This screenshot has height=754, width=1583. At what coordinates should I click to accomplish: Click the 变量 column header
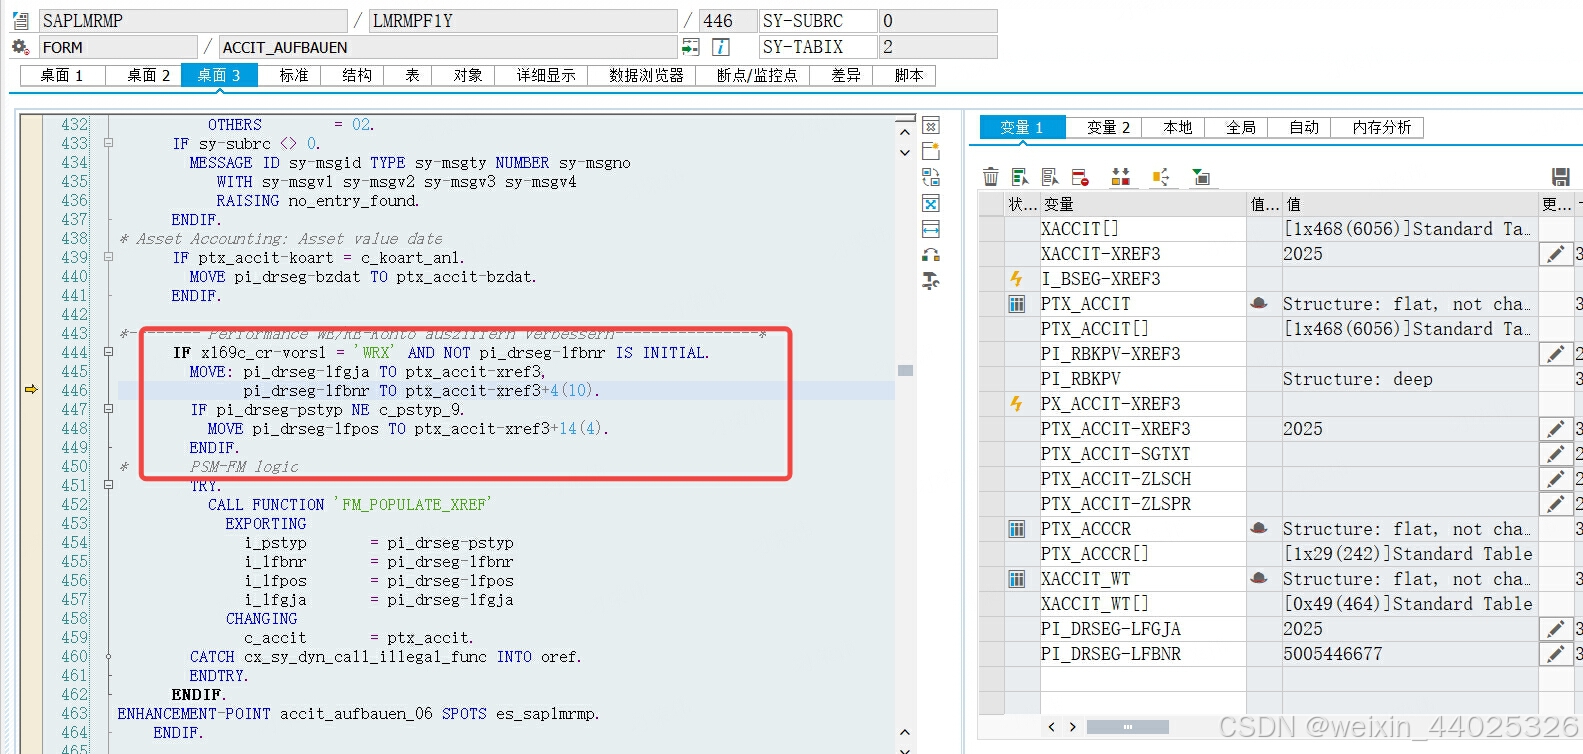pos(1143,204)
